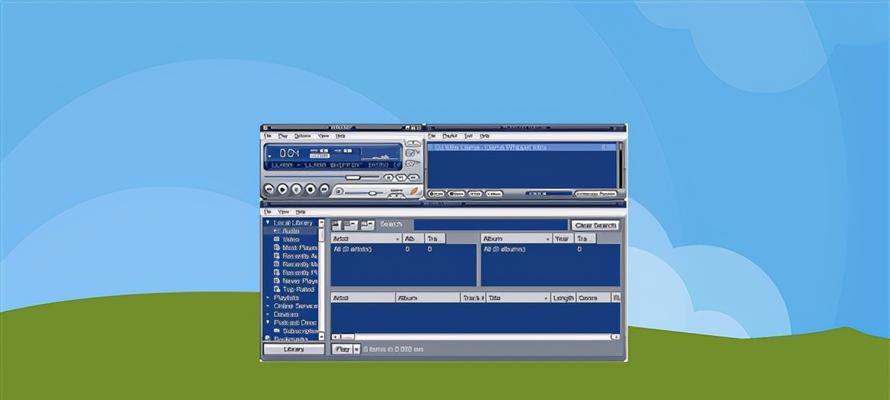The width and height of the screenshot is (890, 400).
Task: Select Video in the library tree
Action: tap(291, 239)
